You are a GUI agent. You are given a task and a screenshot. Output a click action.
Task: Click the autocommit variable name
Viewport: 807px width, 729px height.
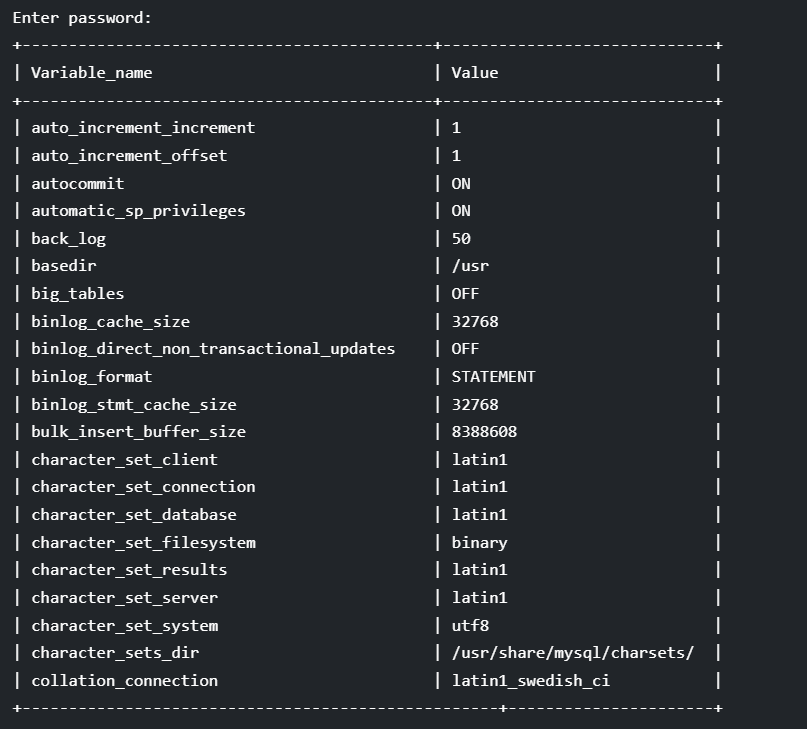[78, 184]
